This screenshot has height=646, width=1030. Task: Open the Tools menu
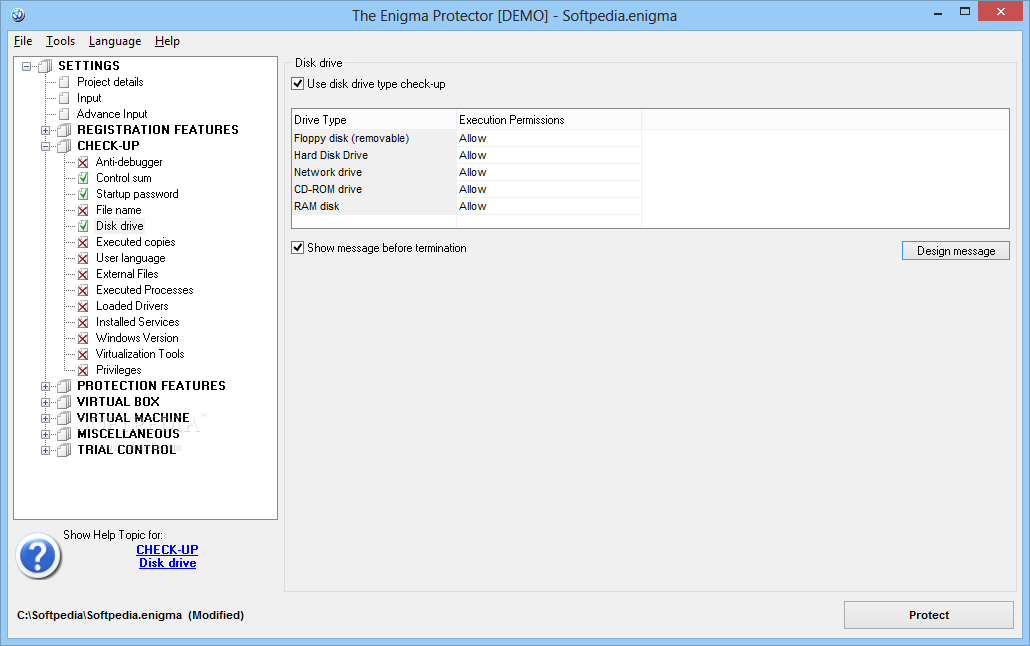[x=60, y=41]
